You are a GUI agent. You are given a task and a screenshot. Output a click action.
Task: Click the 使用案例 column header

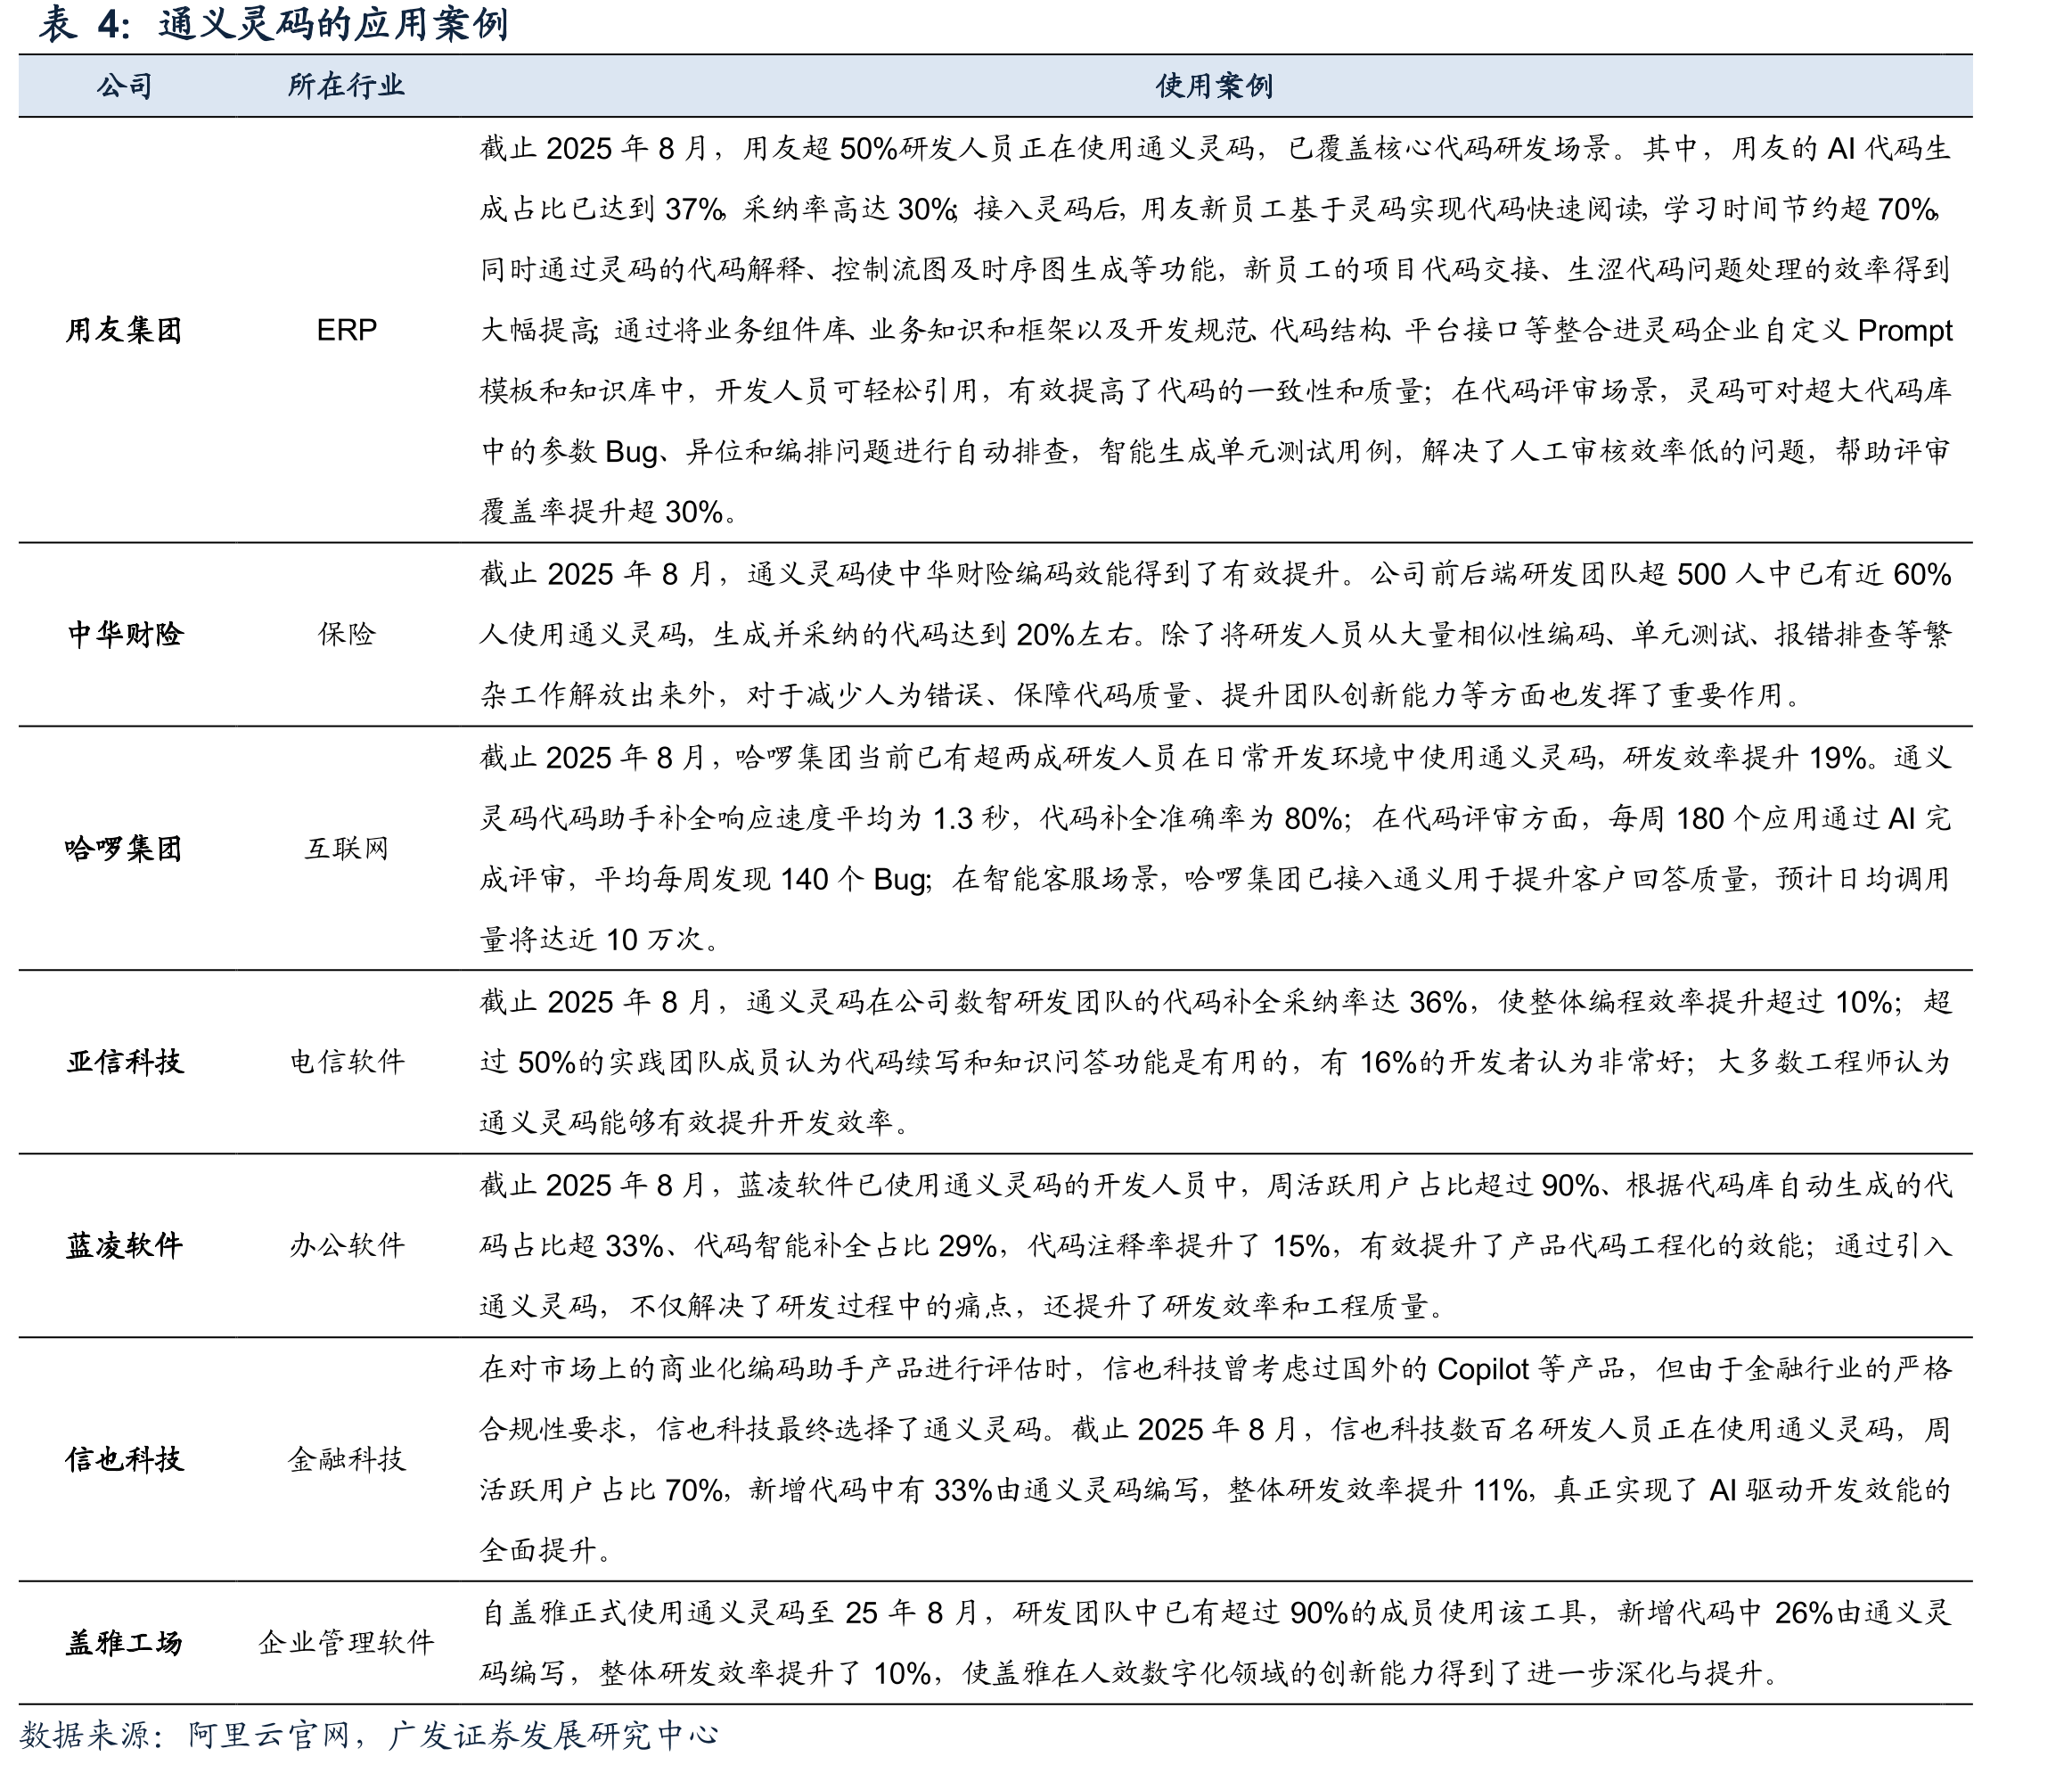pyautogui.click(x=1214, y=86)
